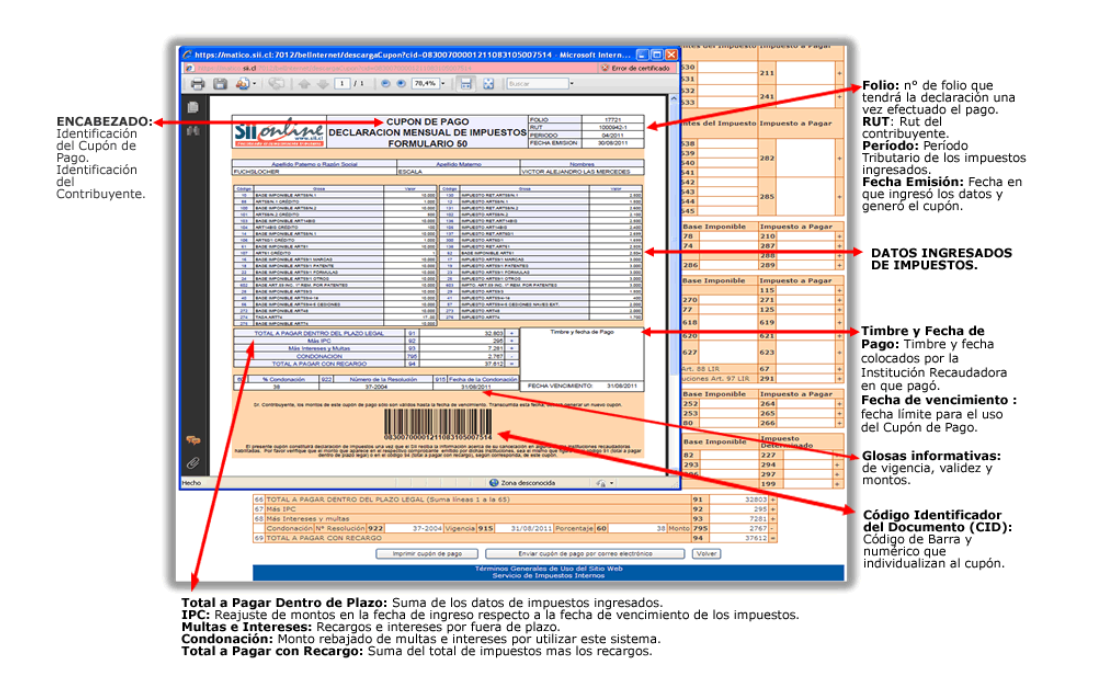Click Enviar cupón de pago por correo electrónico
Viewport: 1113px width, 673px height.
pyautogui.click(x=585, y=554)
